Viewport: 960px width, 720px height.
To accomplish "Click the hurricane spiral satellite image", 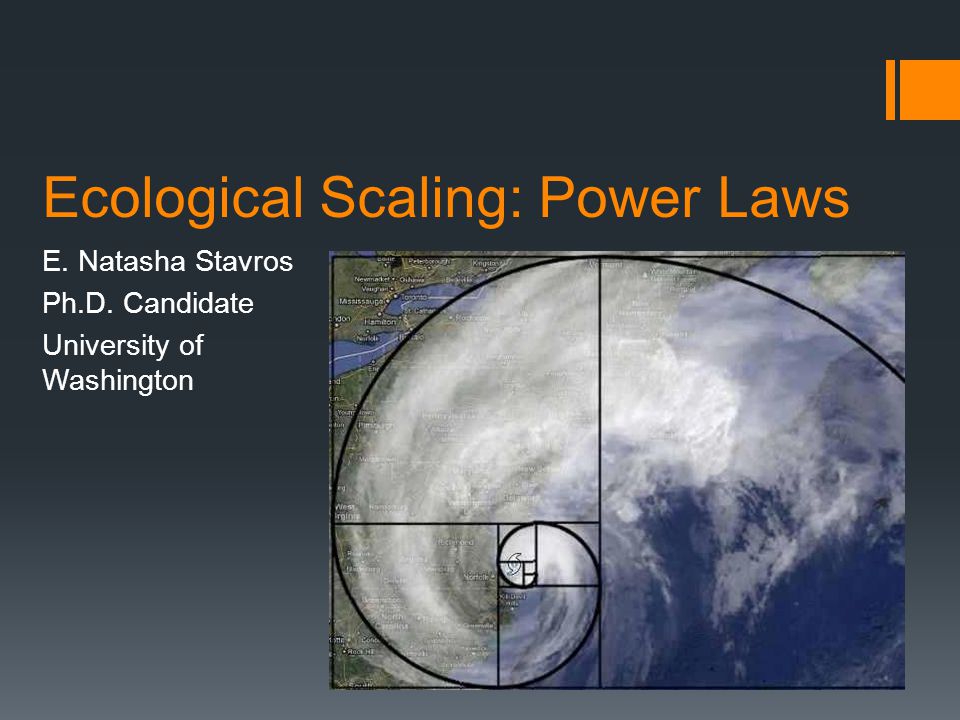I will pyautogui.click(x=617, y=470).
